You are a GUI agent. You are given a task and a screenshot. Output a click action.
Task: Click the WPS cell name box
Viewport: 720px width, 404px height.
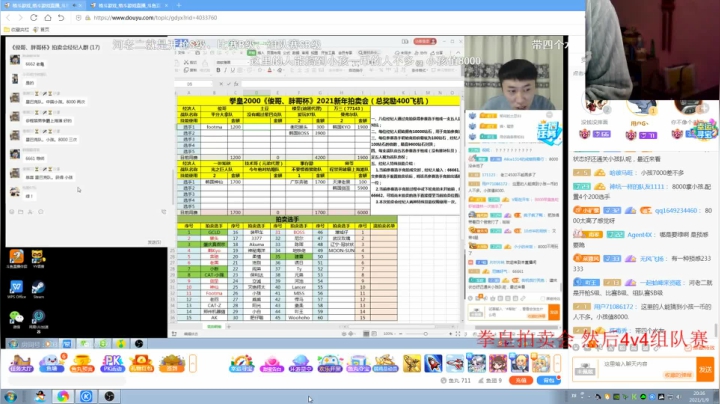click(193, 84)
